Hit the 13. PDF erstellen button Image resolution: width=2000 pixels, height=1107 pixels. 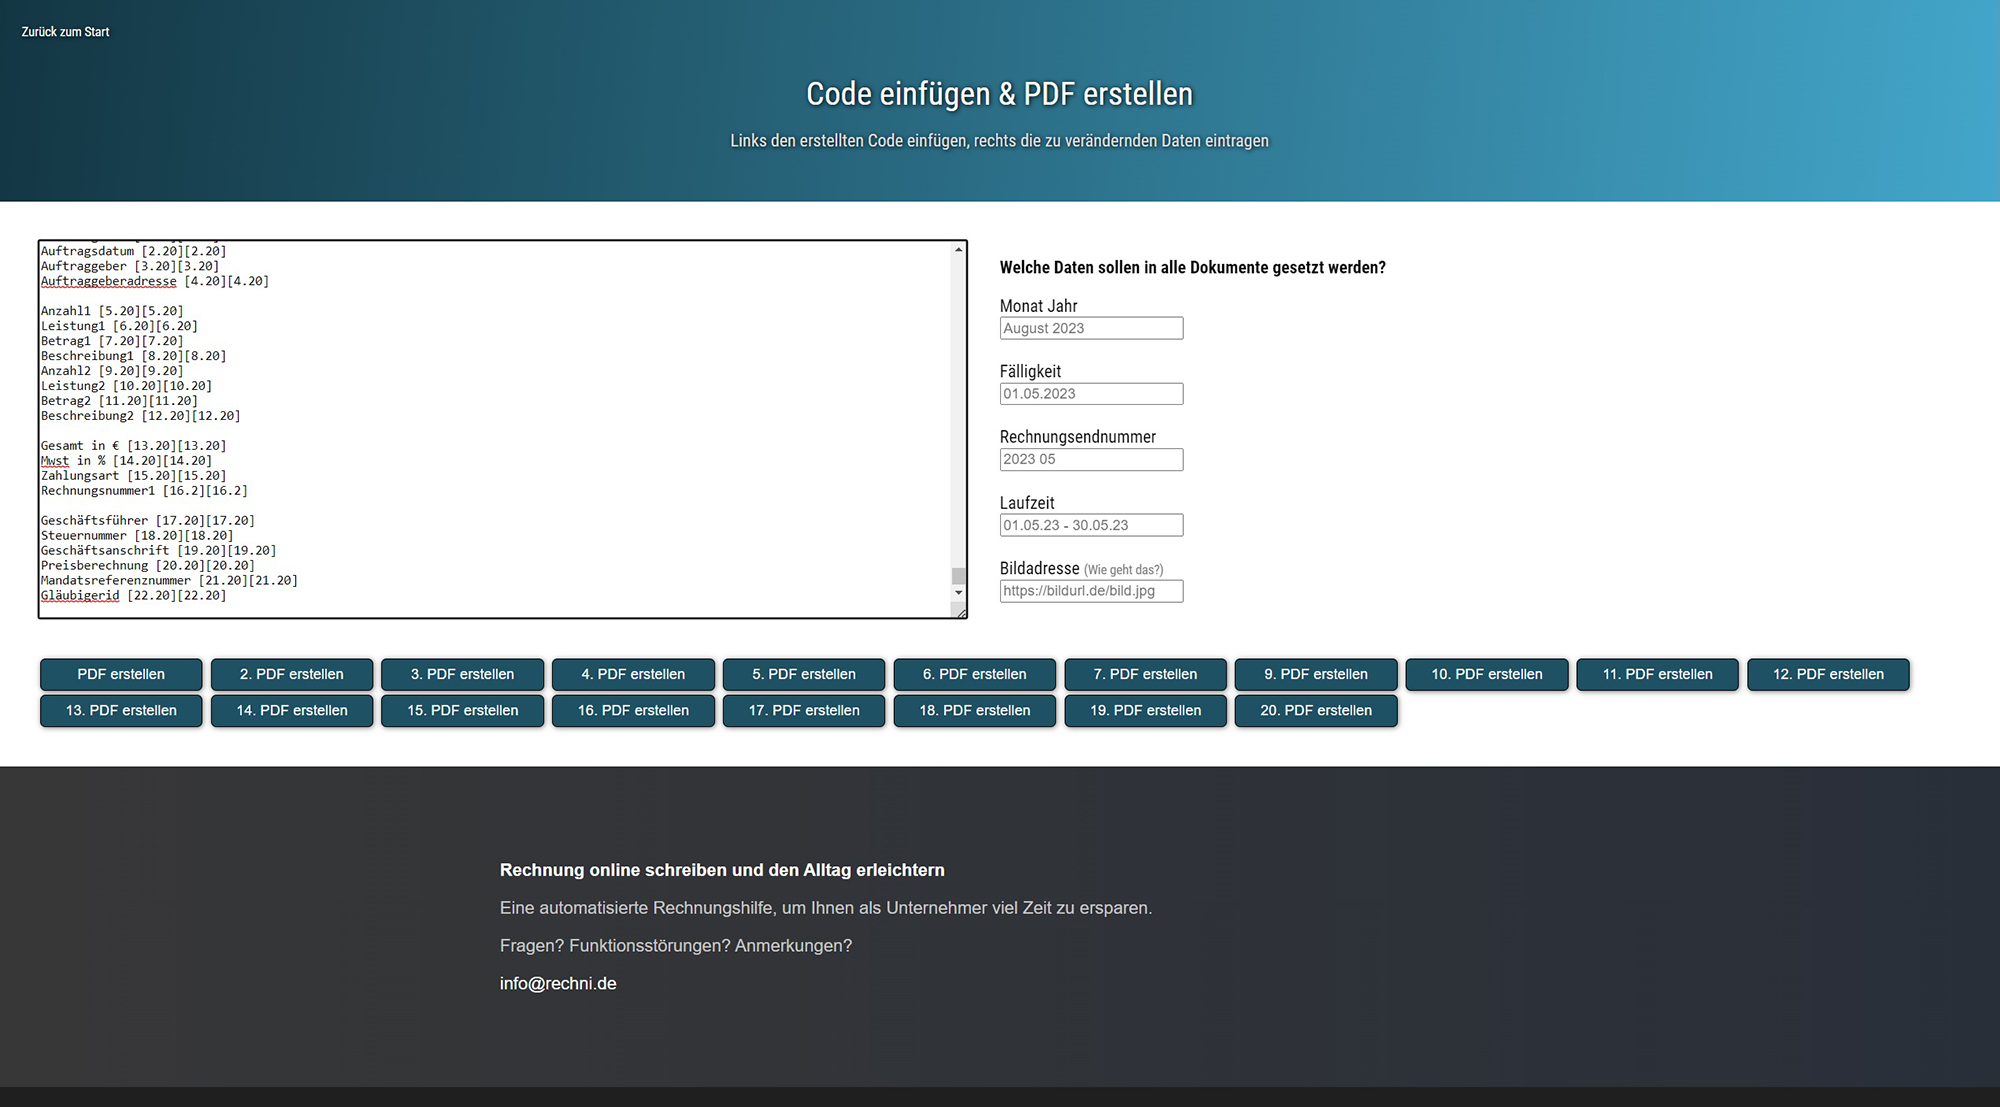(121, 710)
